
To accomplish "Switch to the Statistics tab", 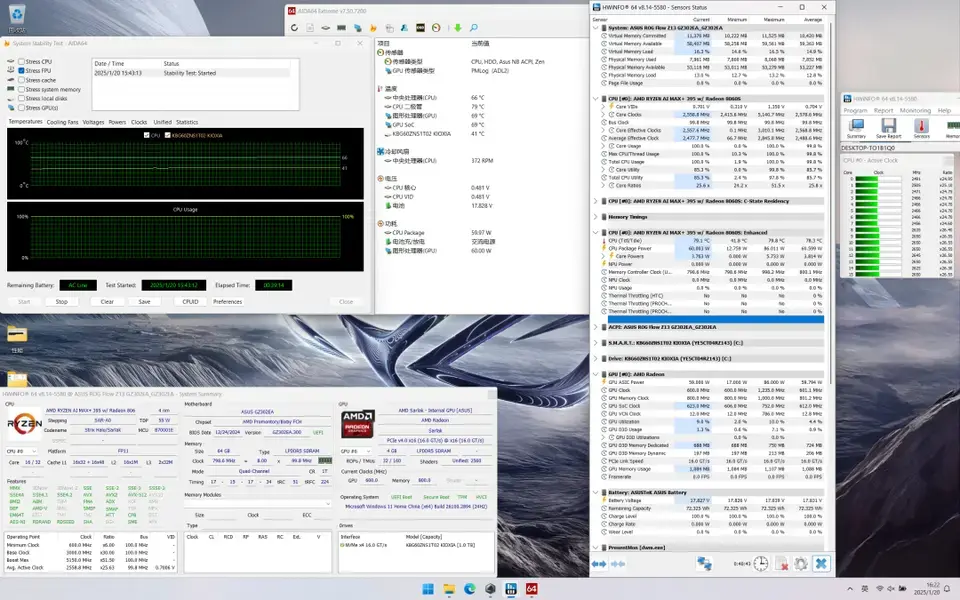I will point(187,122).
